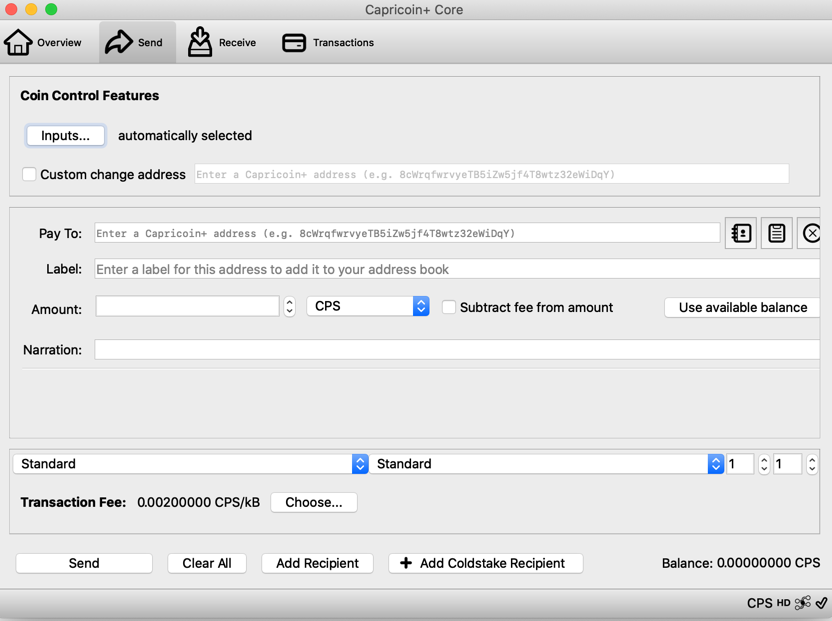Enable Custom change address checkbox

(x=29, y=174)
